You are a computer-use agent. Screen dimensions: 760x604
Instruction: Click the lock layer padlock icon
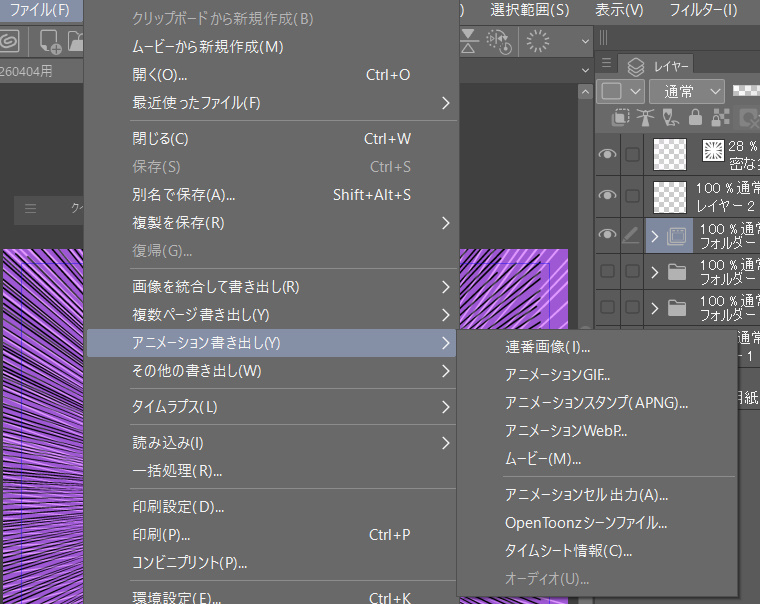694,118
